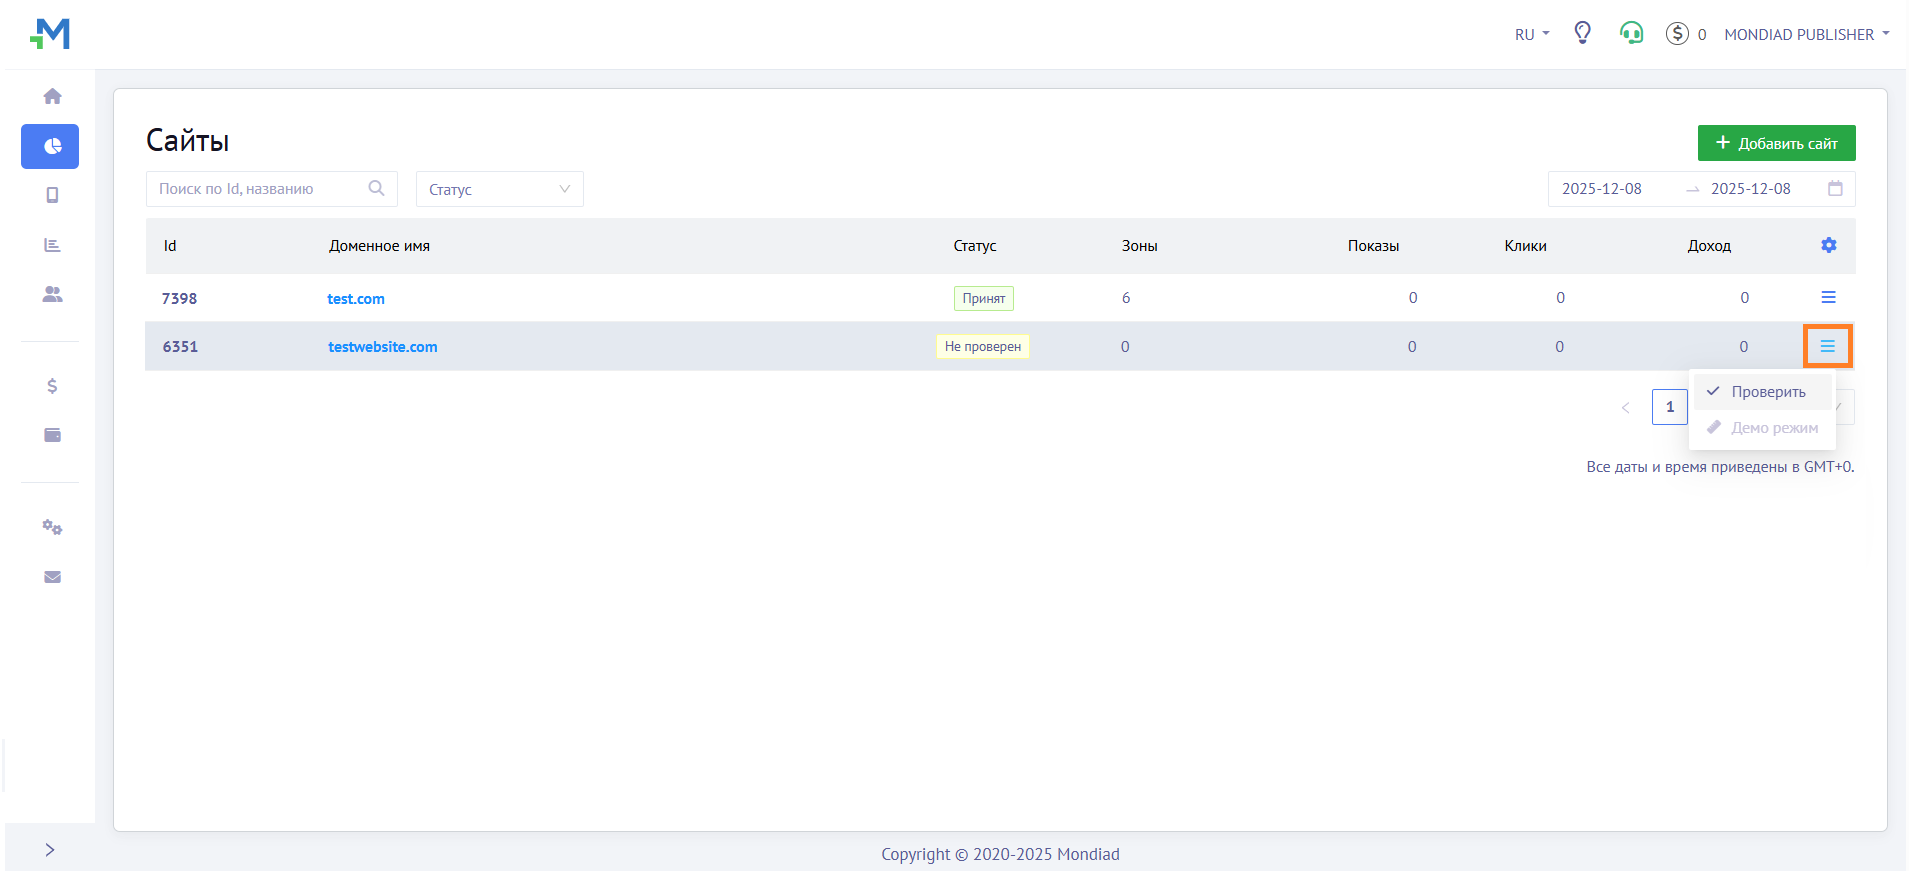Image resolution: width=1909 pixels, height=871 pixels.
Task: Click the lightbulb icon in header
Action: pos(1582,33)
